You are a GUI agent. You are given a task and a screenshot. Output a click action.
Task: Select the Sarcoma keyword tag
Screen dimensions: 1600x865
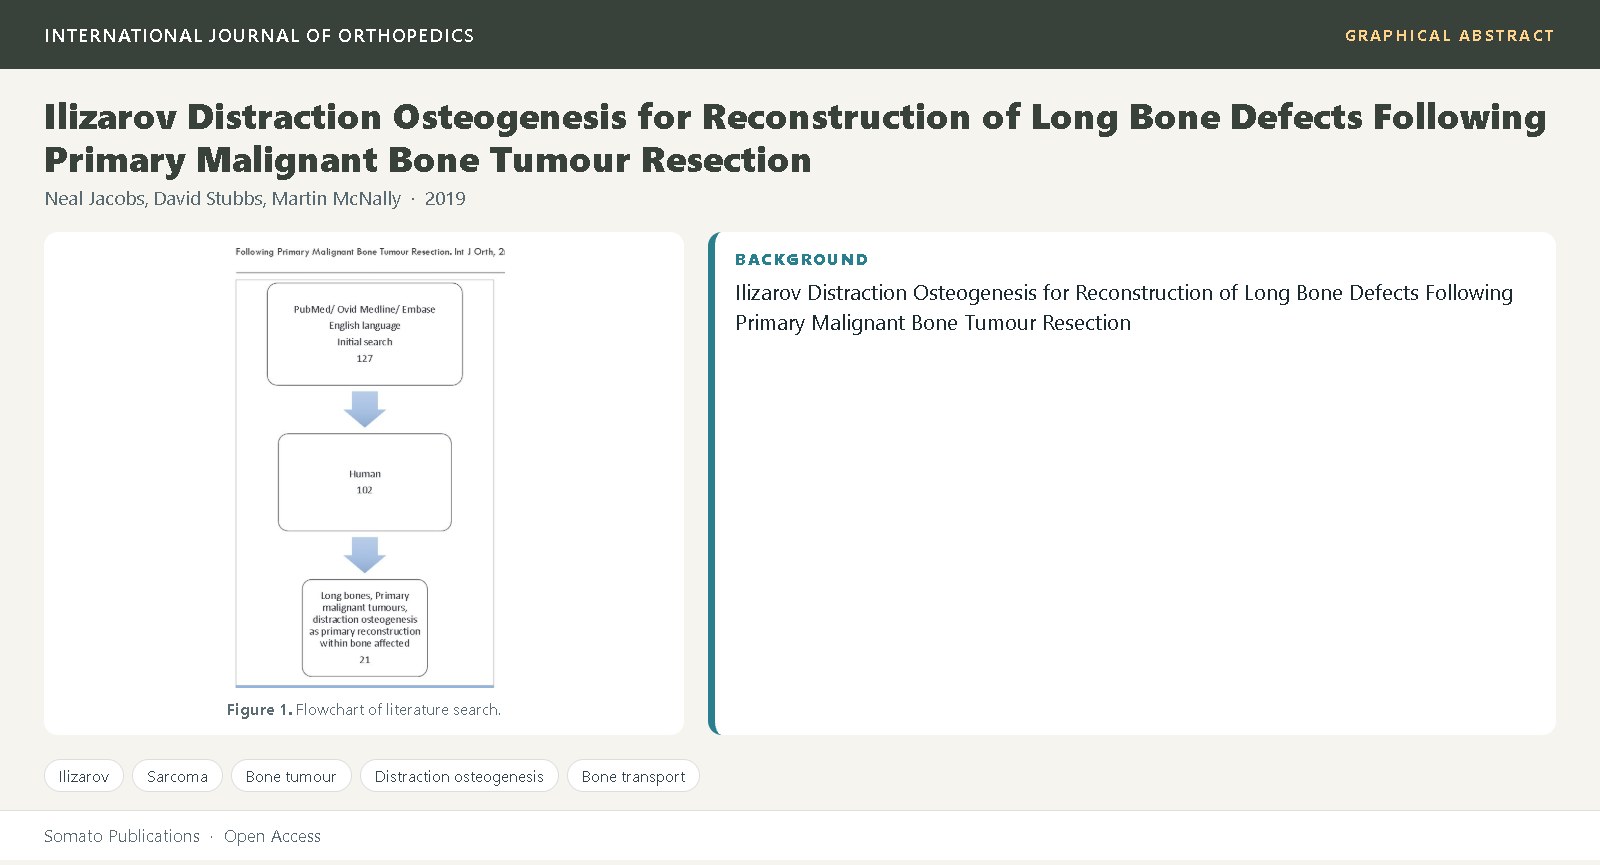[x=177, y=776]
